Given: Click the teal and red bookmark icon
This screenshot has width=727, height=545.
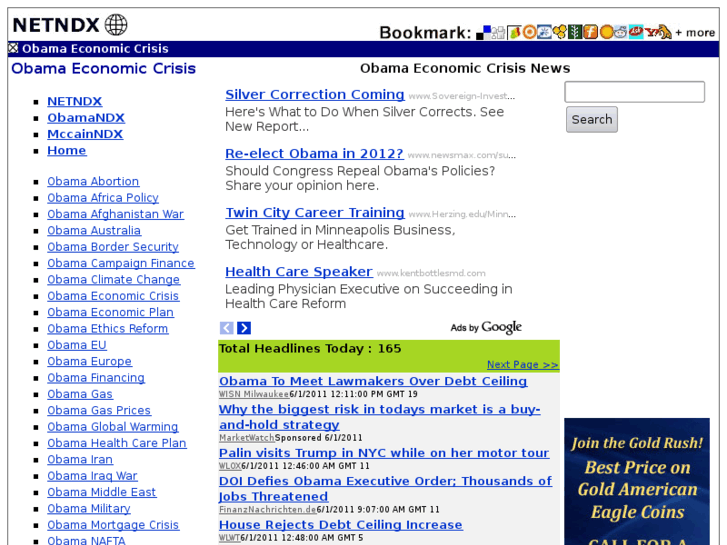Looking at the screenshot, I should click(636, 32).
